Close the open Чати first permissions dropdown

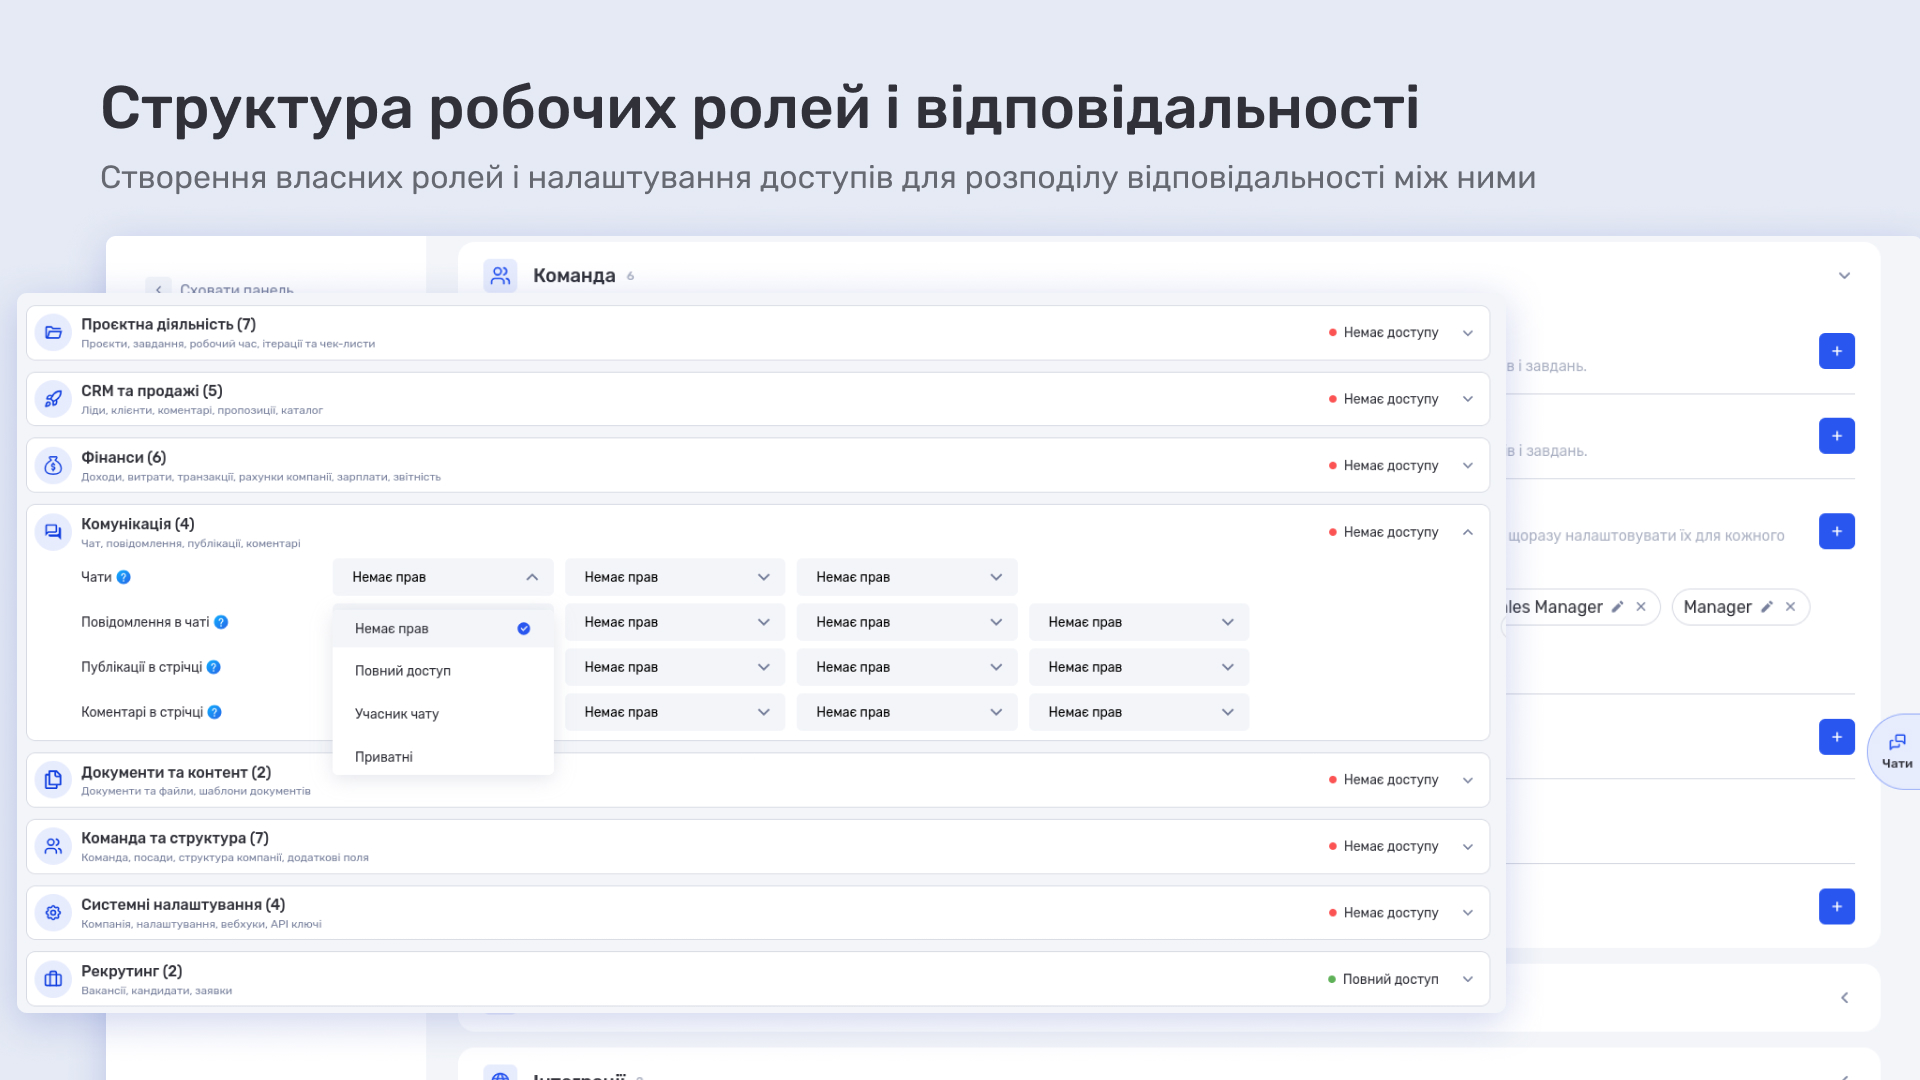pos(443,577)
